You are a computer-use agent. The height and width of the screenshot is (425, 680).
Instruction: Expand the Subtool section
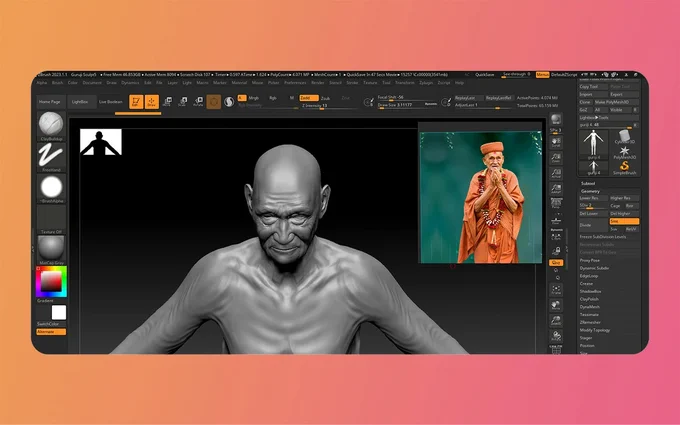coord(588,183)
